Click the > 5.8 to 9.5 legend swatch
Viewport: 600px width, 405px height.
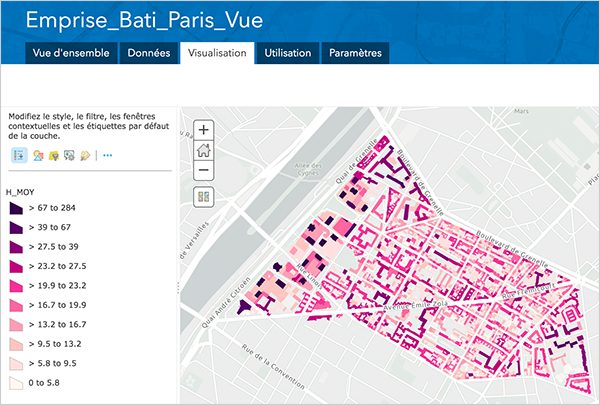click(16, 364)
